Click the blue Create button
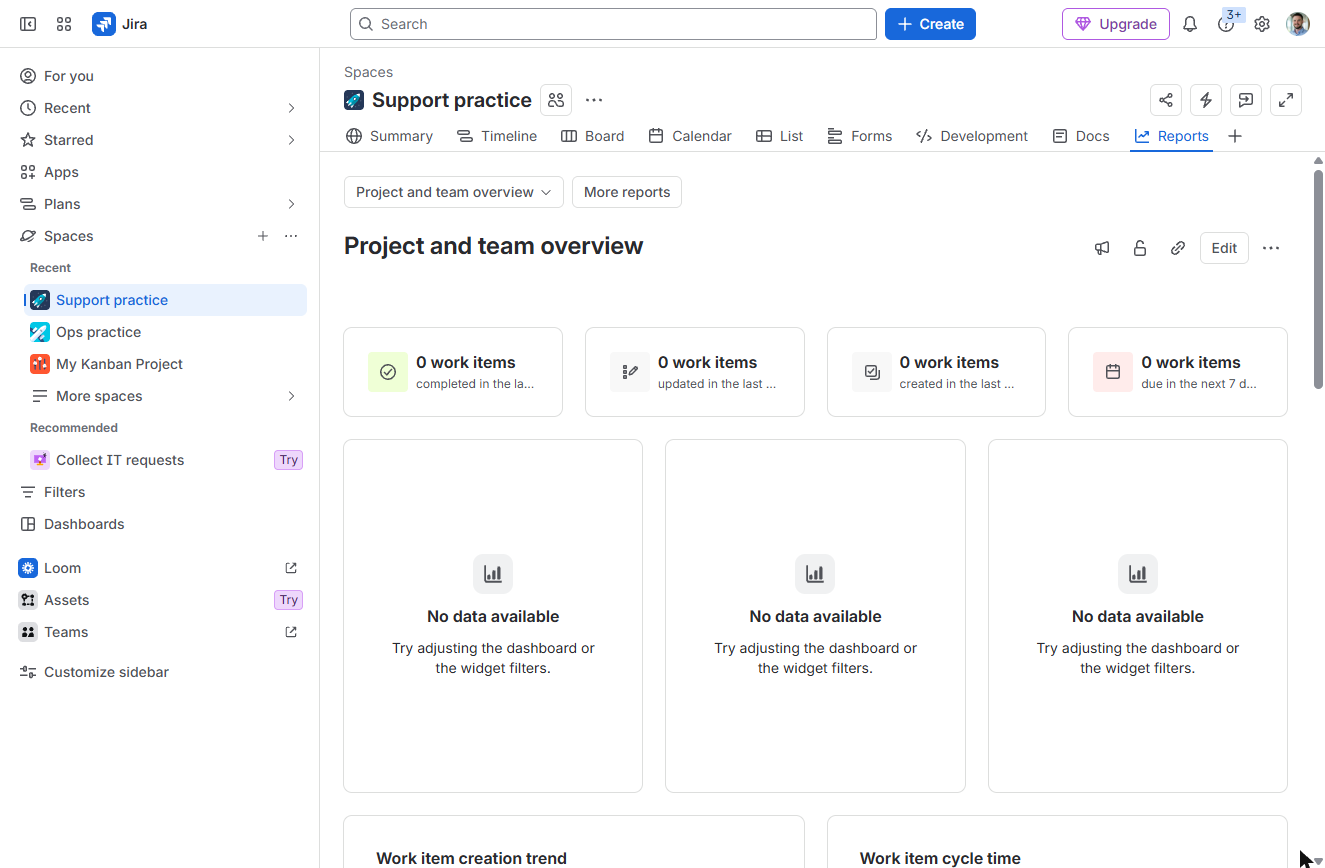The height and width of the screenshot is (868, 1325). coord(930,24)
